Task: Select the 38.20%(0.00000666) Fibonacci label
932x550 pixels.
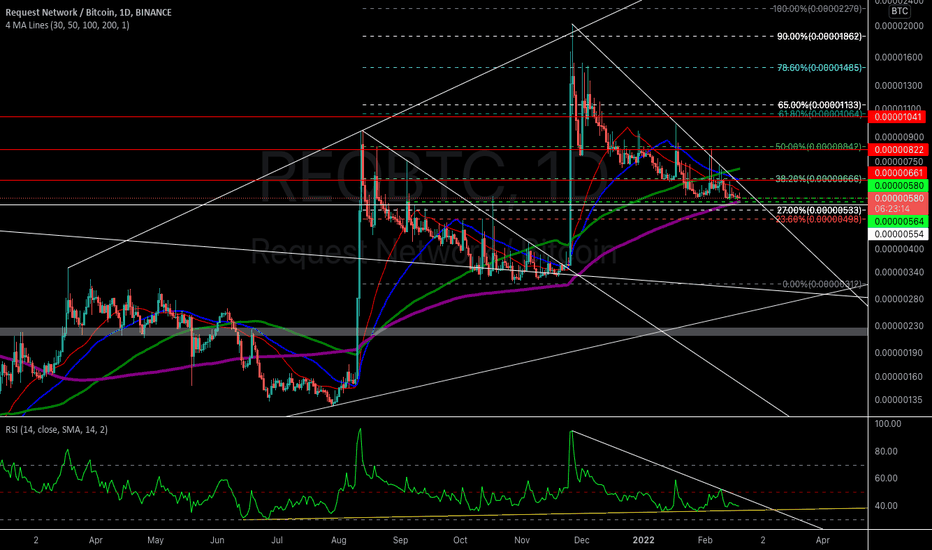Action: click(x=818, y=179)
